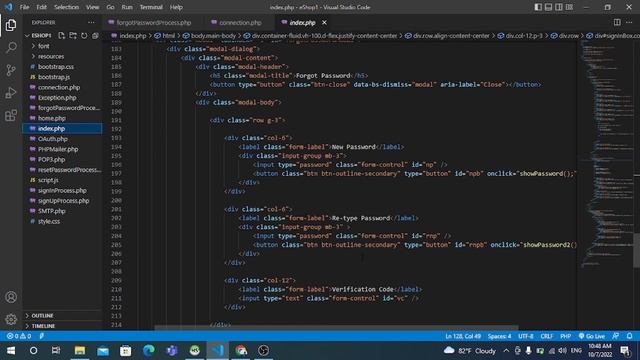The height and width of the screenshot is (360, 640).
Task: Click the errors and warnings status indicator
Action: (x=19, y=336)
